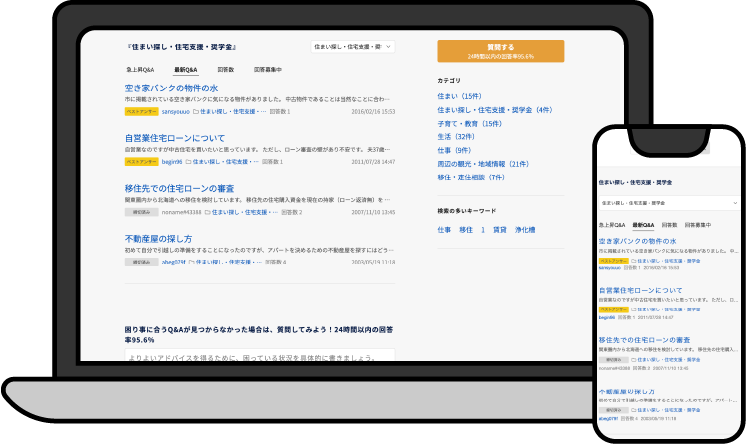Click the folder icon beside sansyouuo's category
This screenshot has width=746, height=444.
tap(196, 112)
